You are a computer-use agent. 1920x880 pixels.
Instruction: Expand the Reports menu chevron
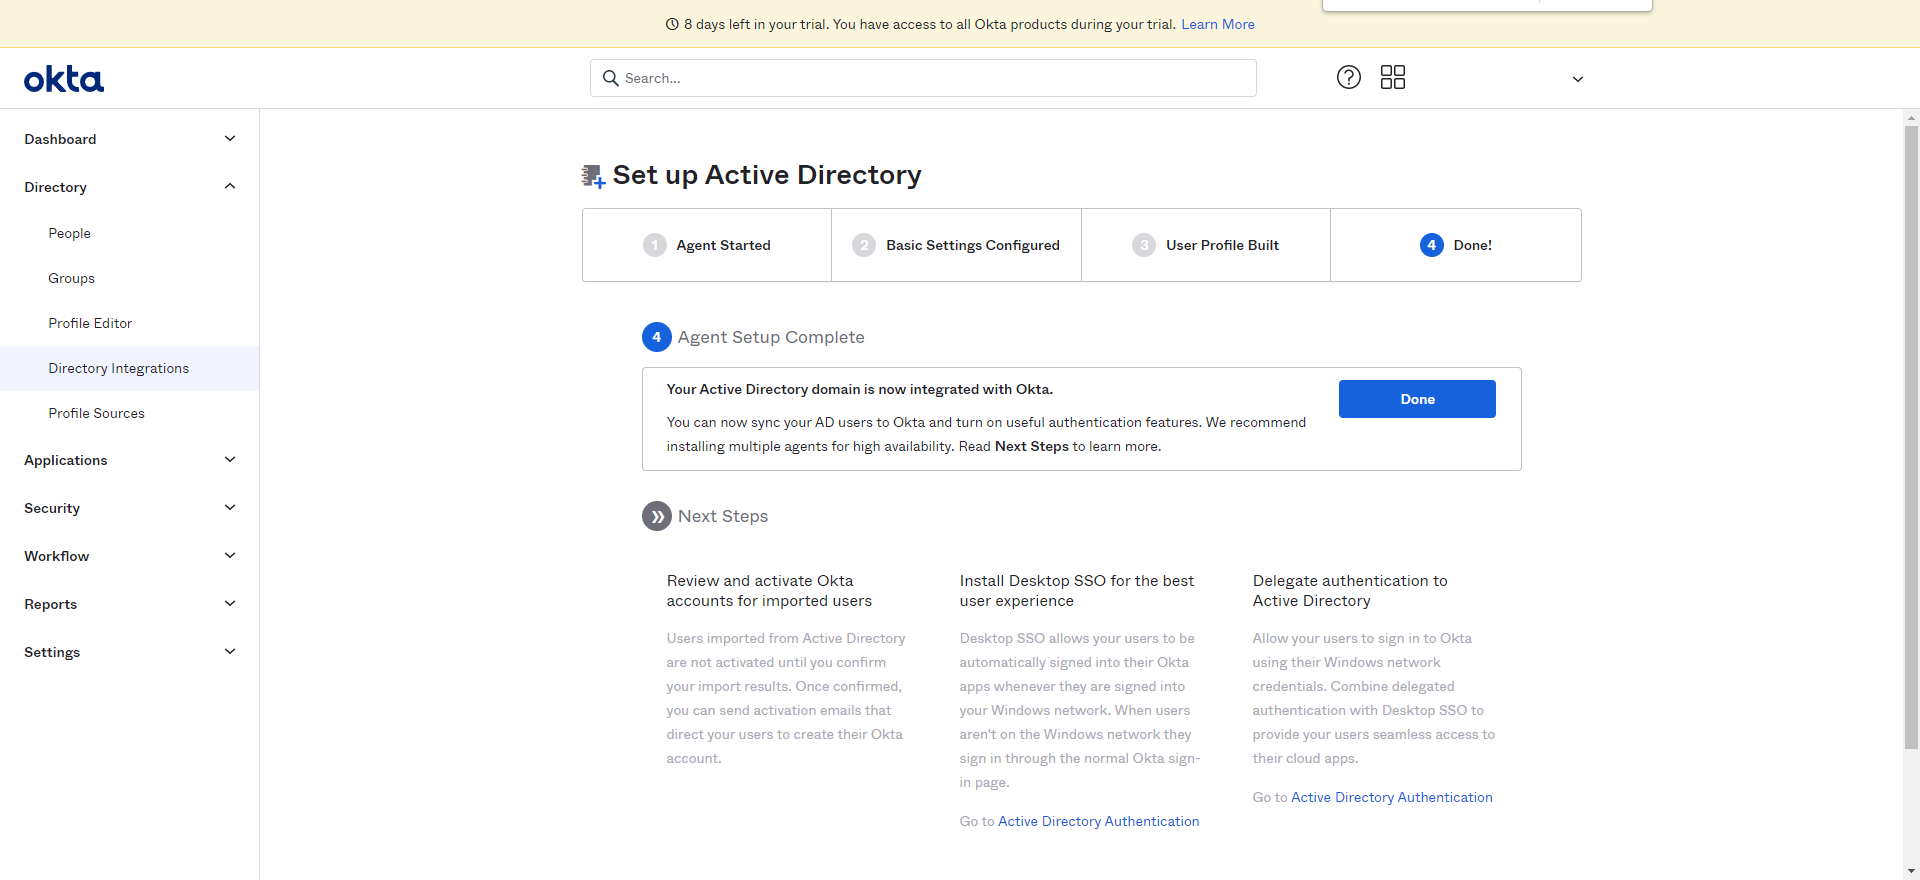tap(230, 604)
